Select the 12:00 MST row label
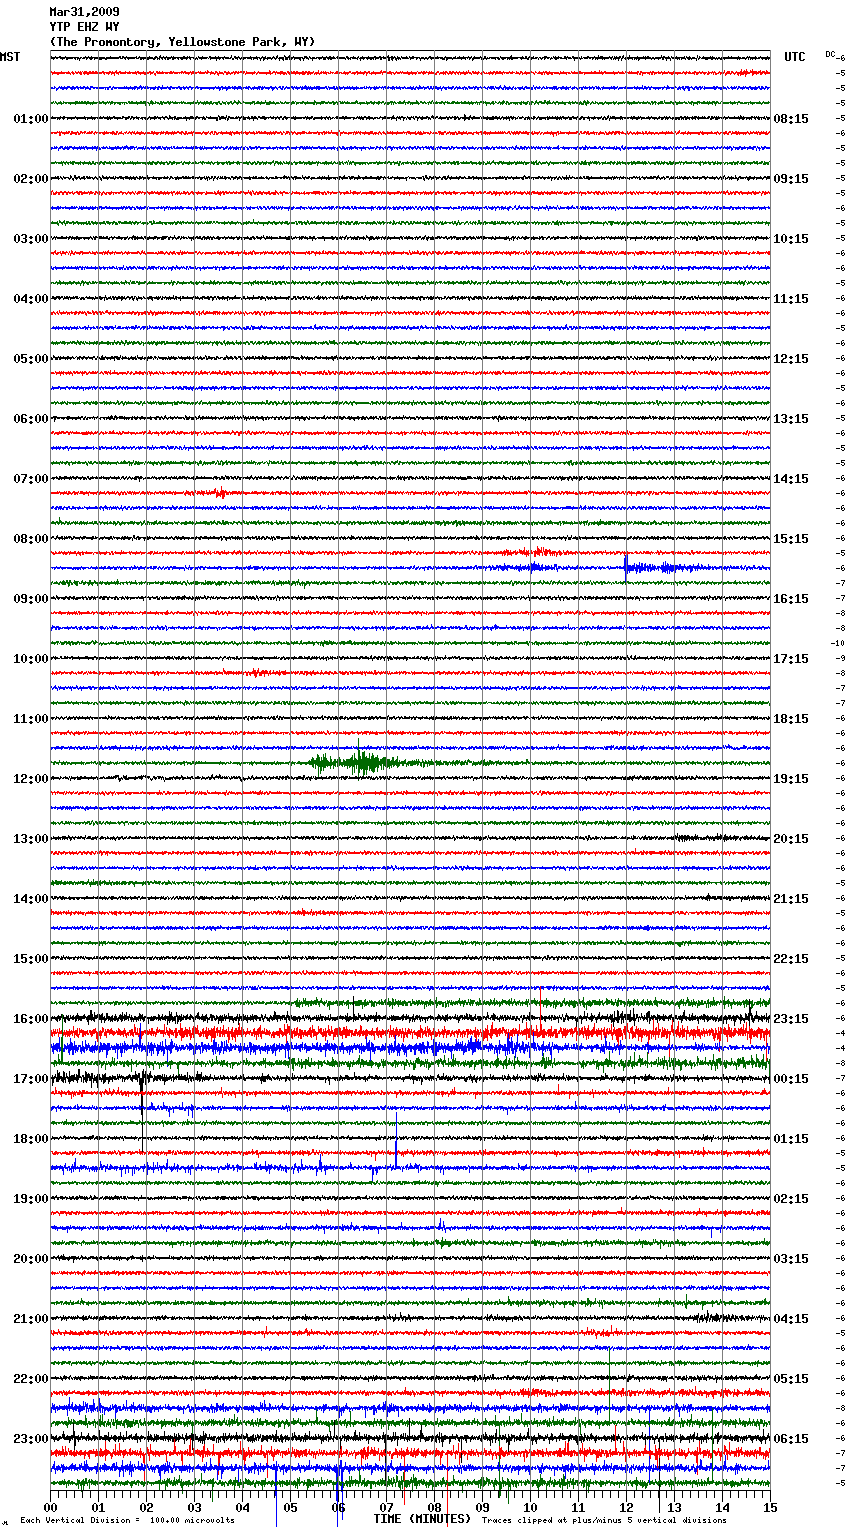Viewport: 850px width, 1534px height. click(31, 779)
